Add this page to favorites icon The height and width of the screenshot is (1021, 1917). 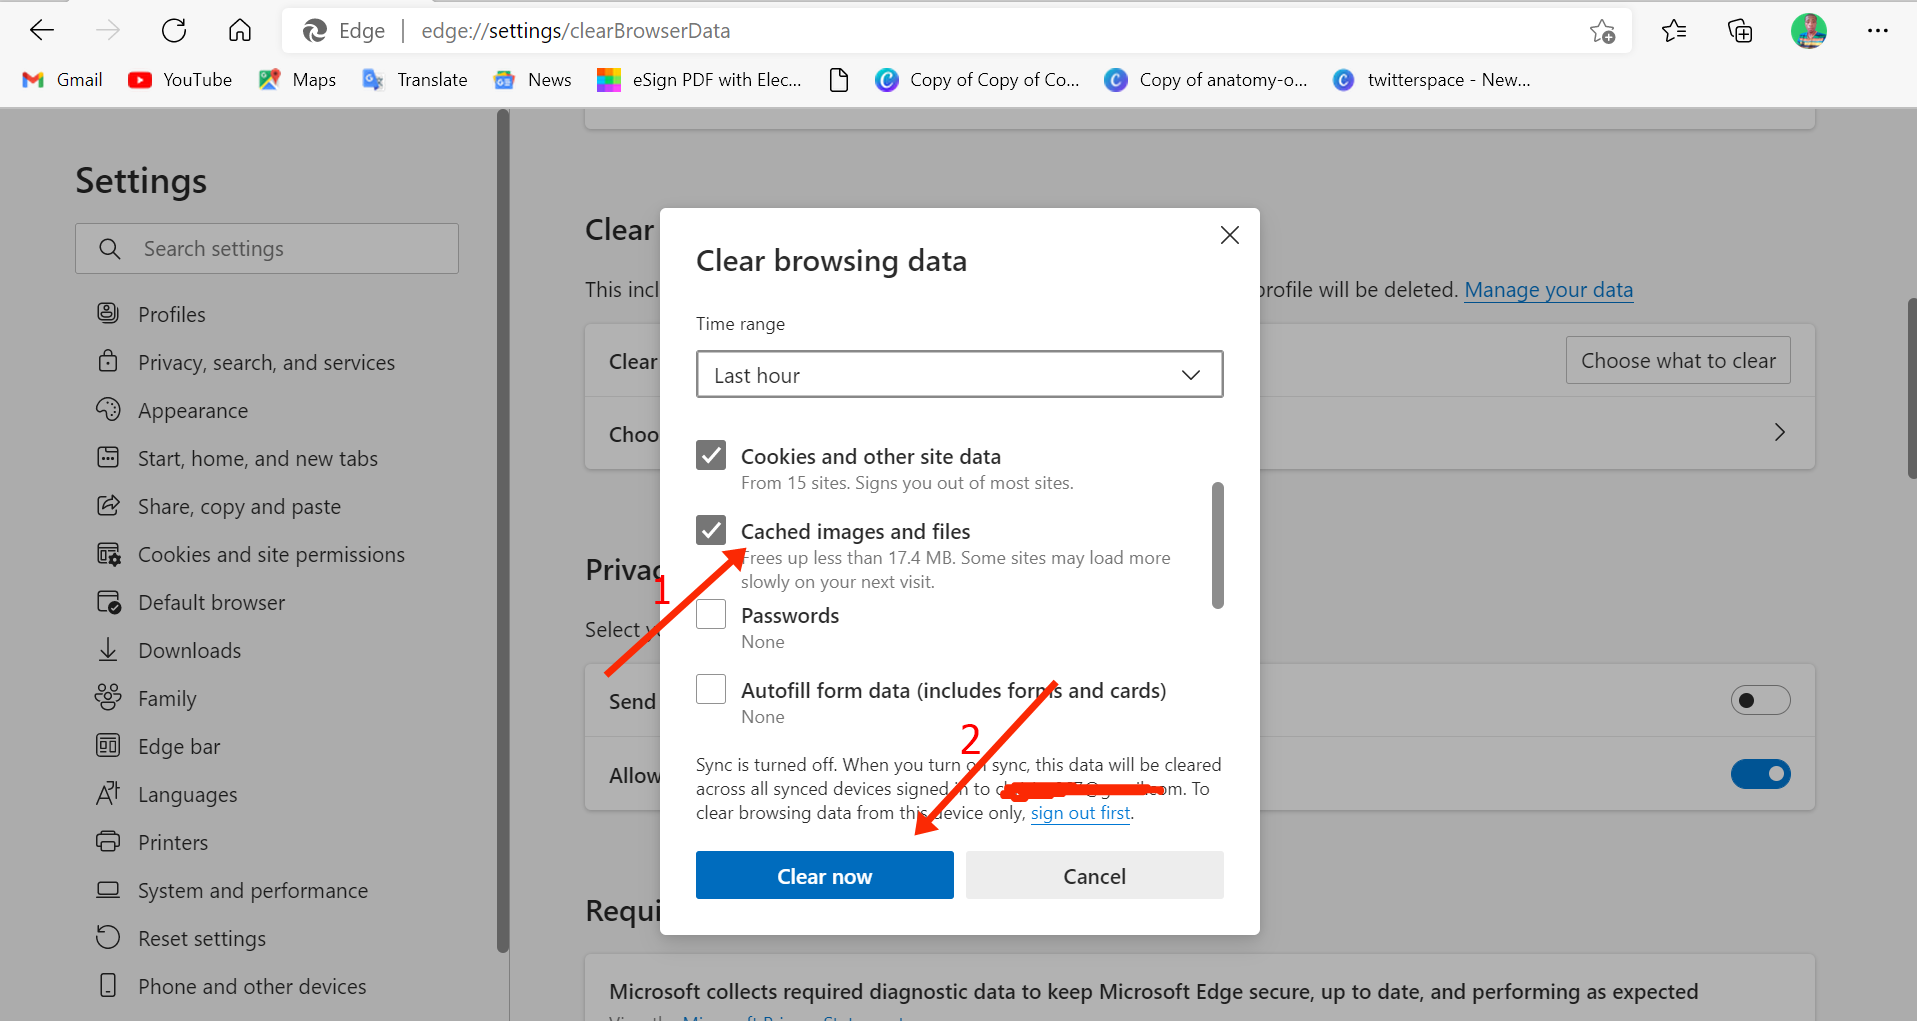1602,31
